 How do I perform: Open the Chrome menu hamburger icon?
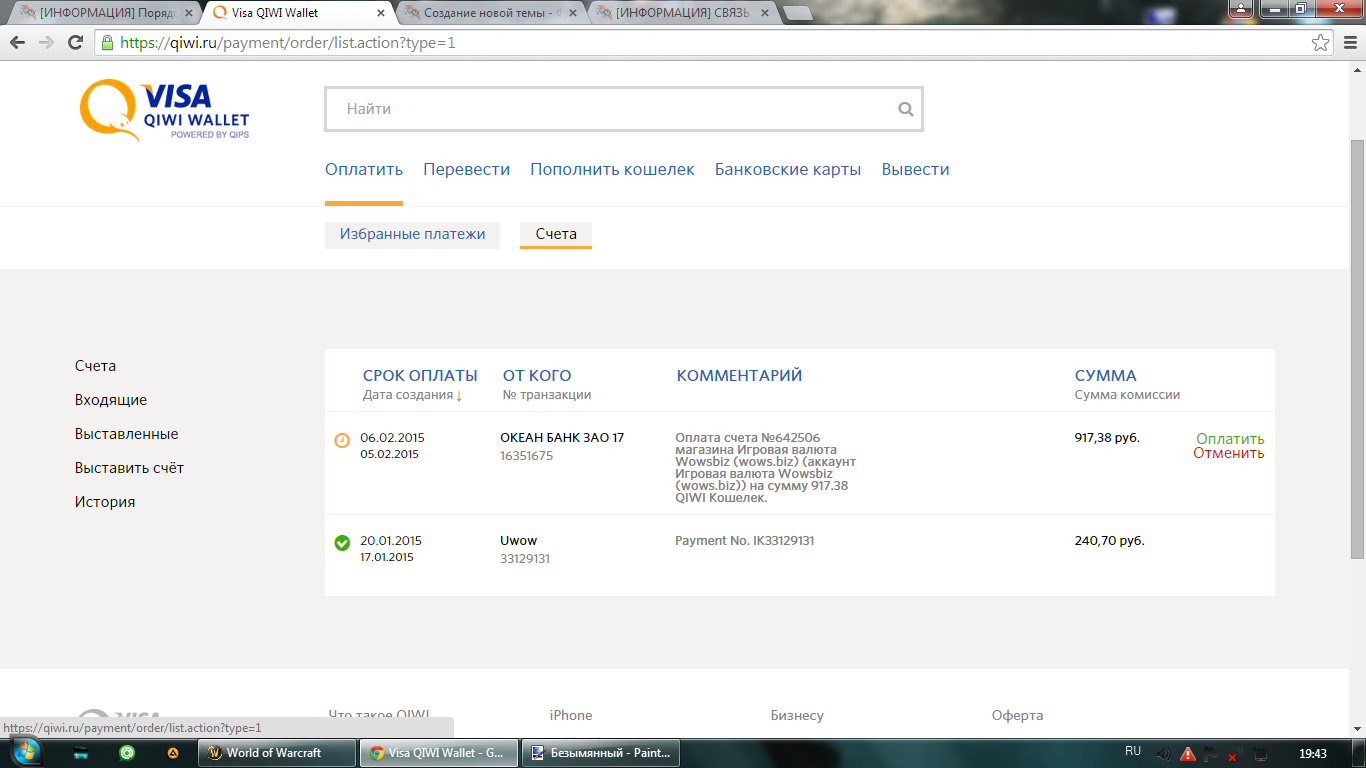[1349, 43]
